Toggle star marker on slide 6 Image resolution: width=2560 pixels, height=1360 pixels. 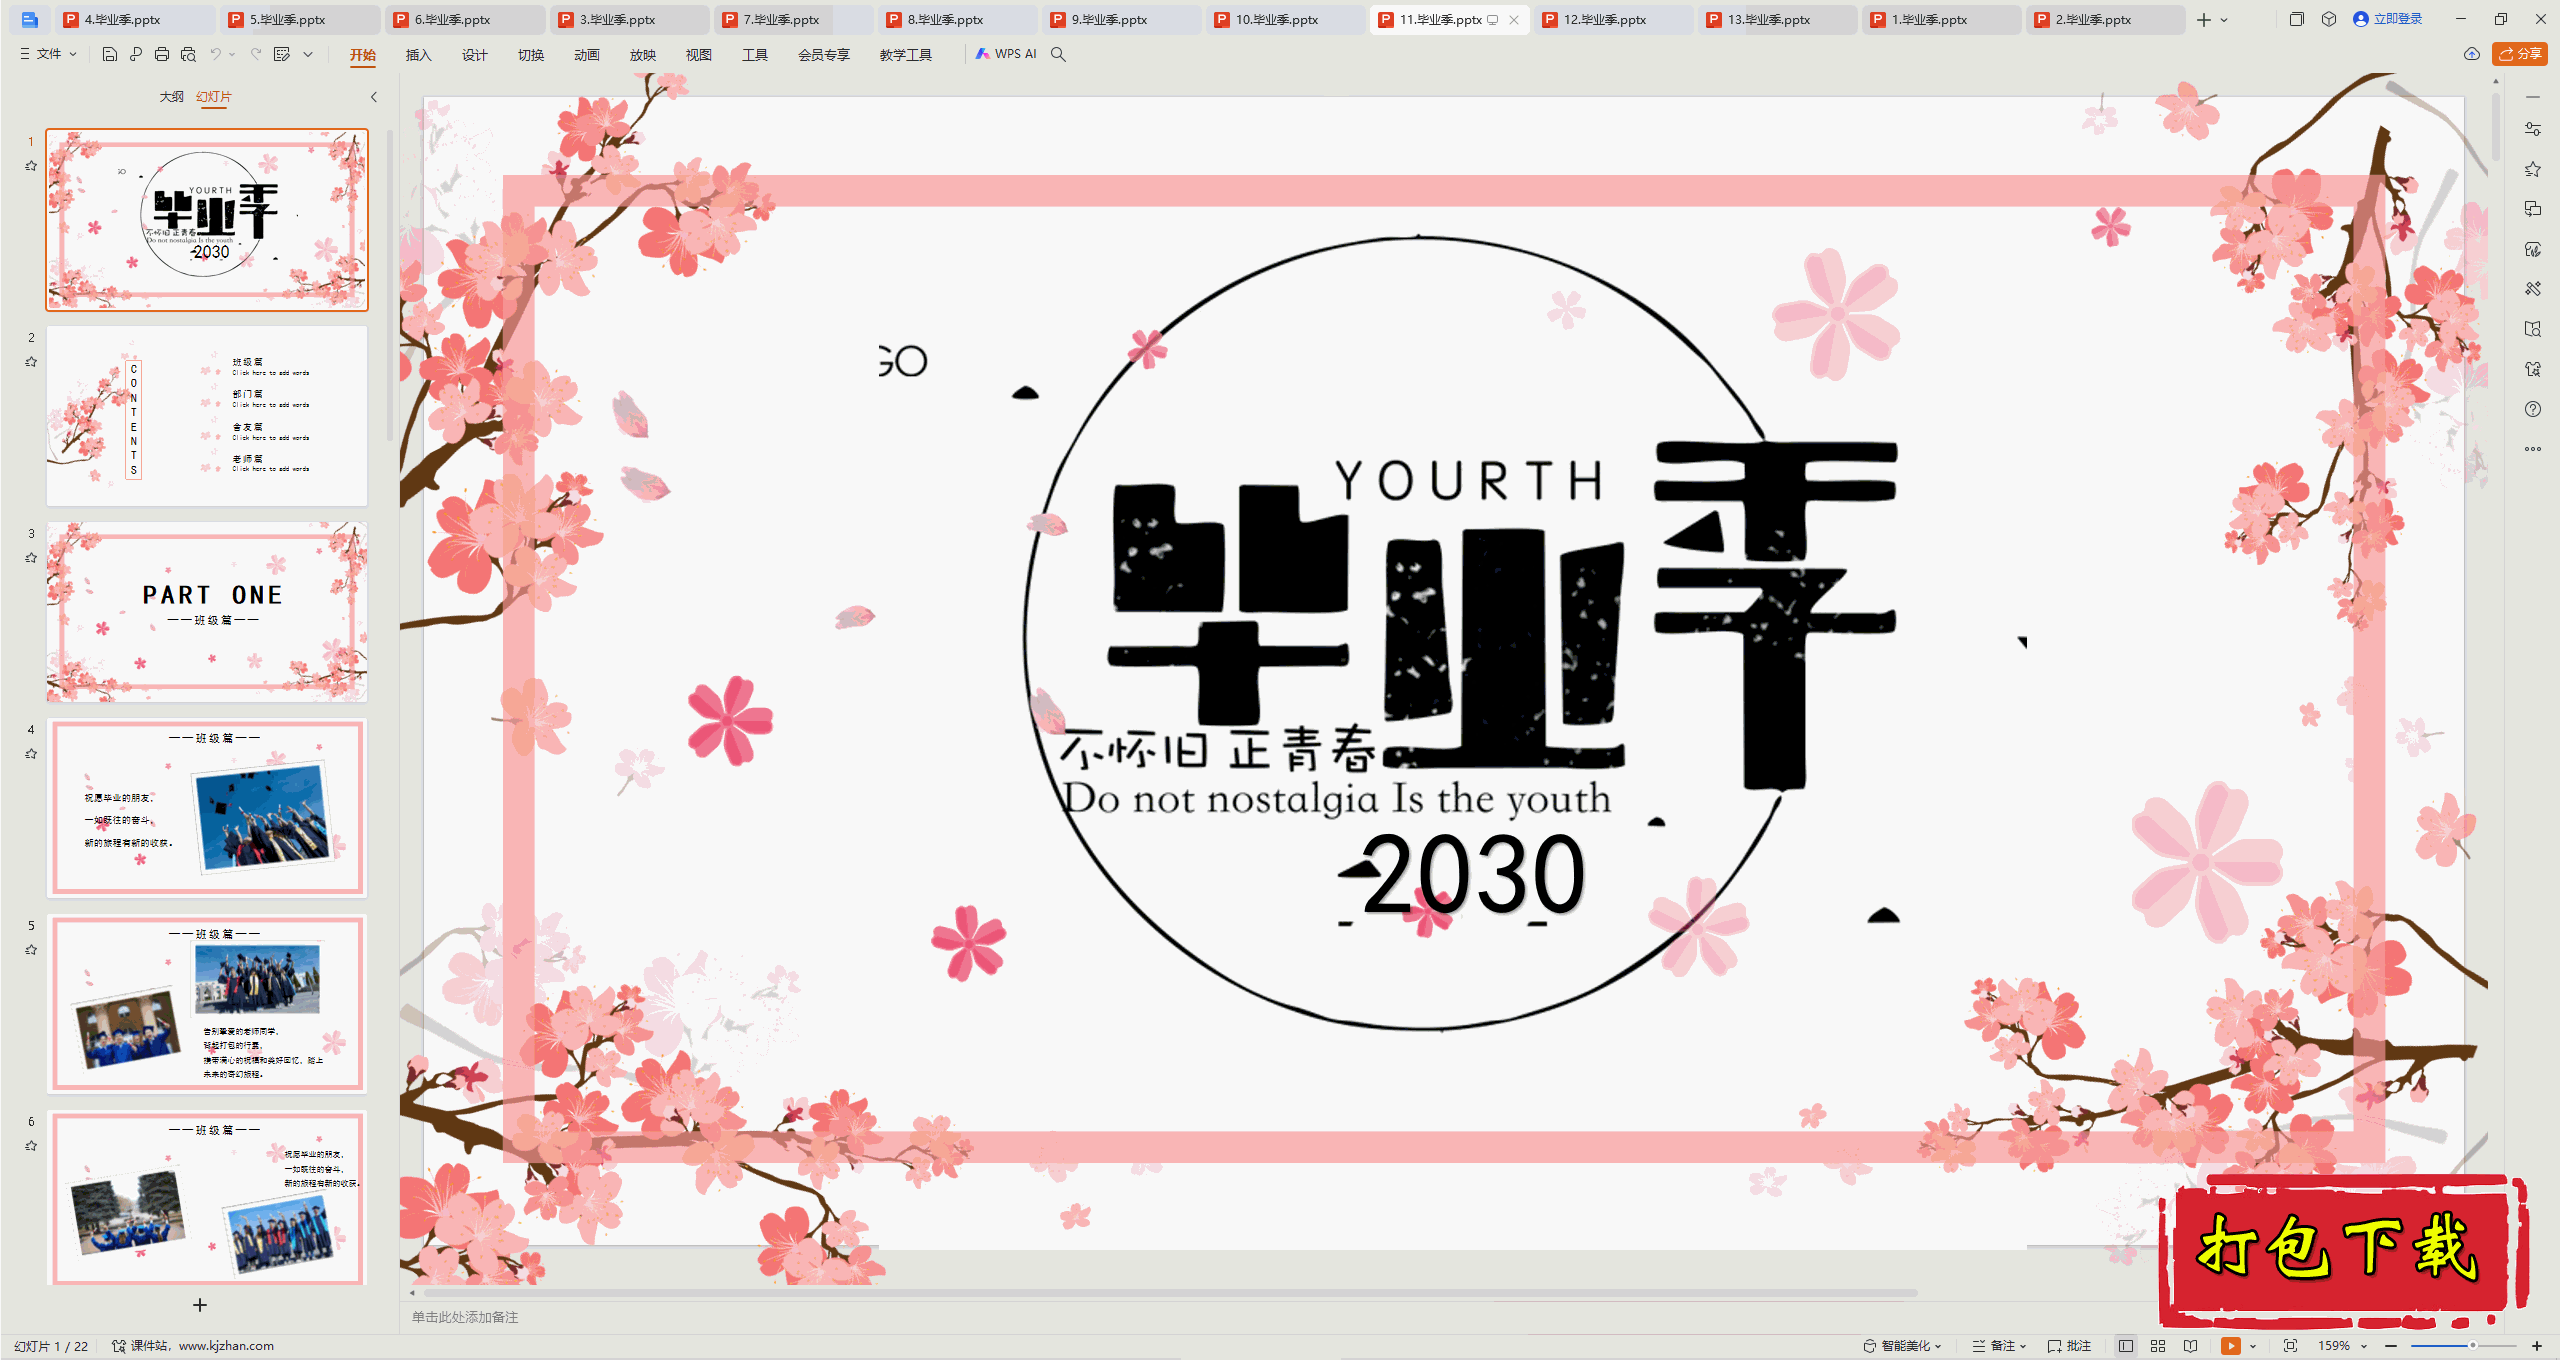point(31,1146)
